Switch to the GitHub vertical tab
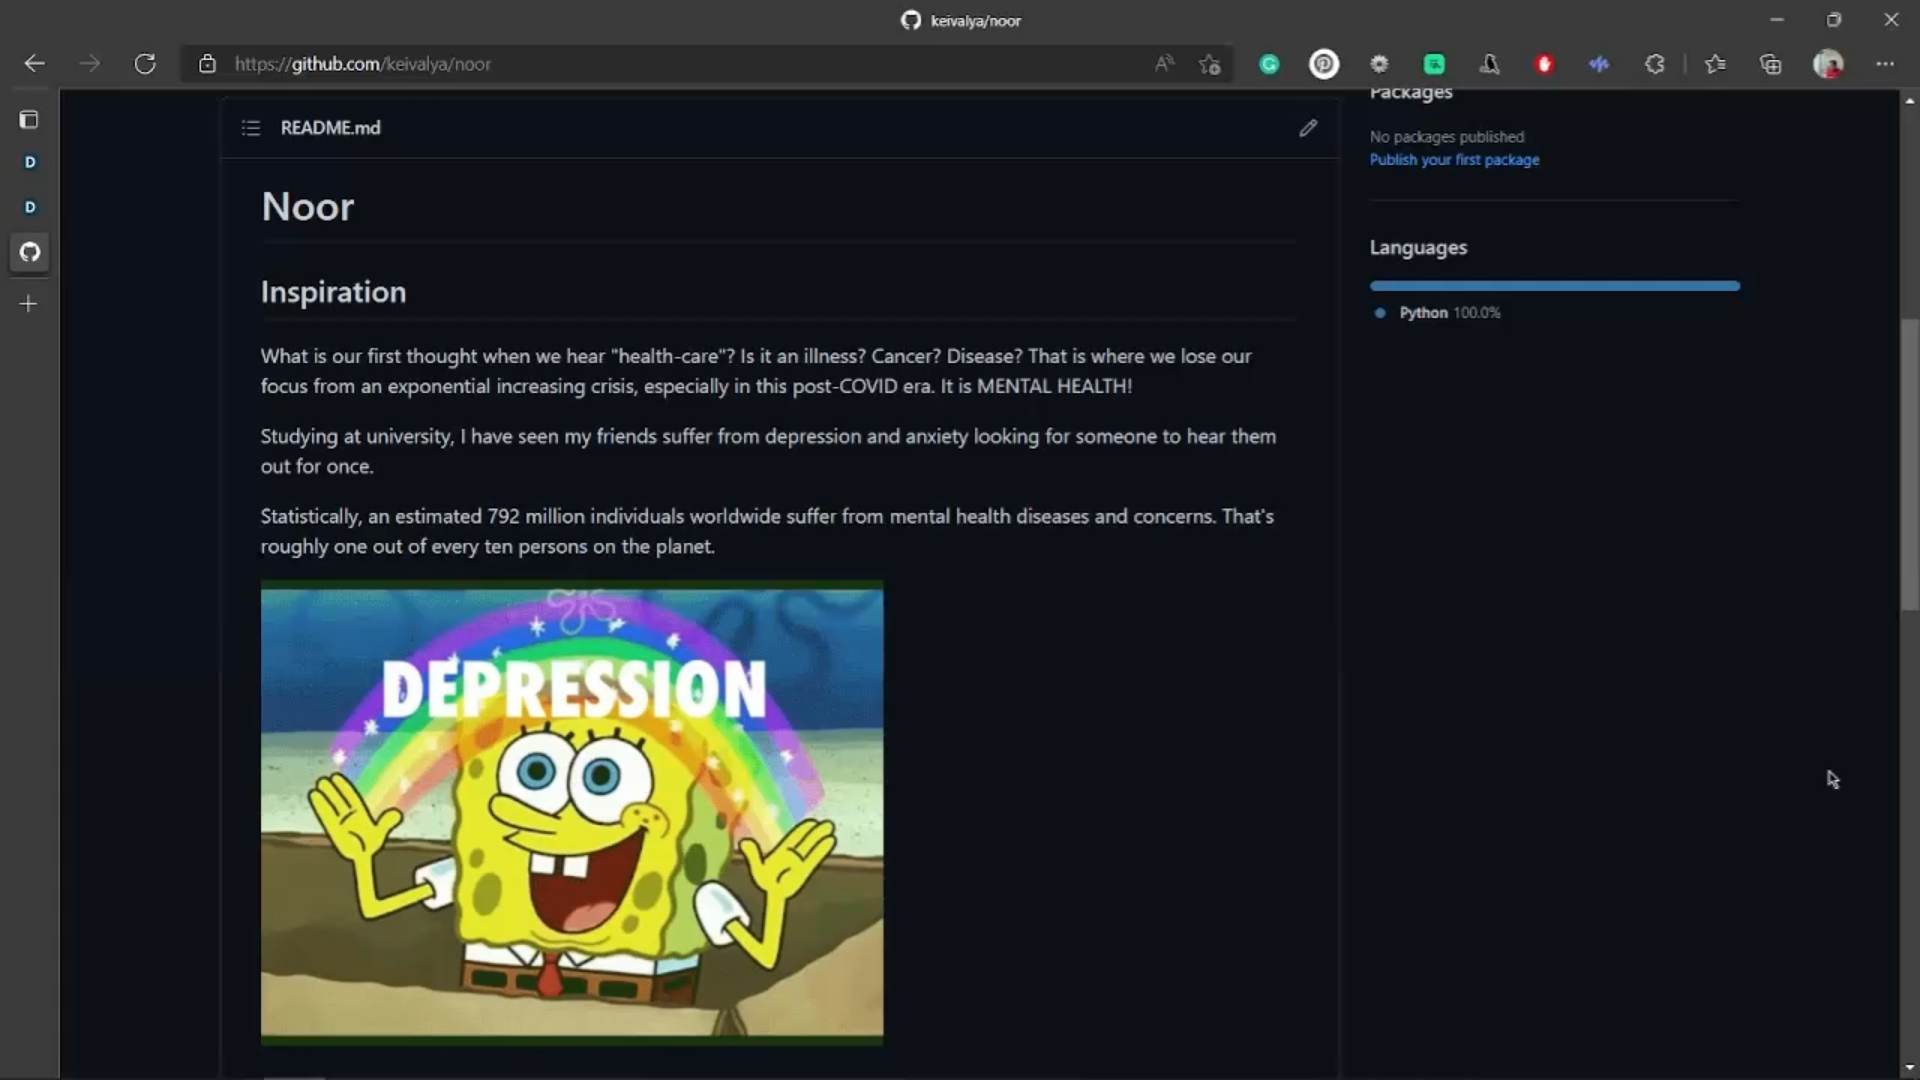 pyautogui.click(x=30, y=252)
